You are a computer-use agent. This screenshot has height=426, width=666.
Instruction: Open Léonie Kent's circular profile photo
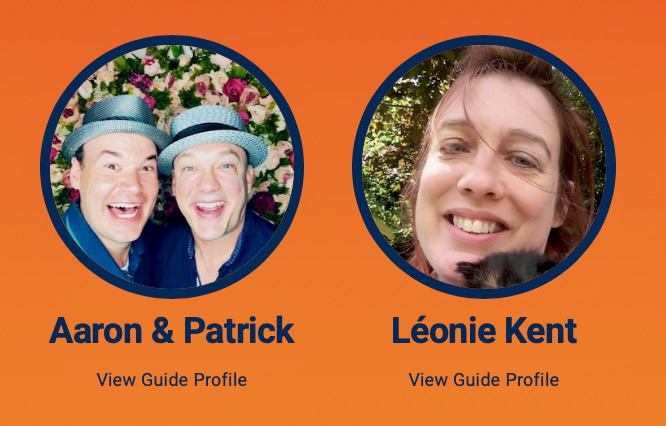(x=484, y=166)
